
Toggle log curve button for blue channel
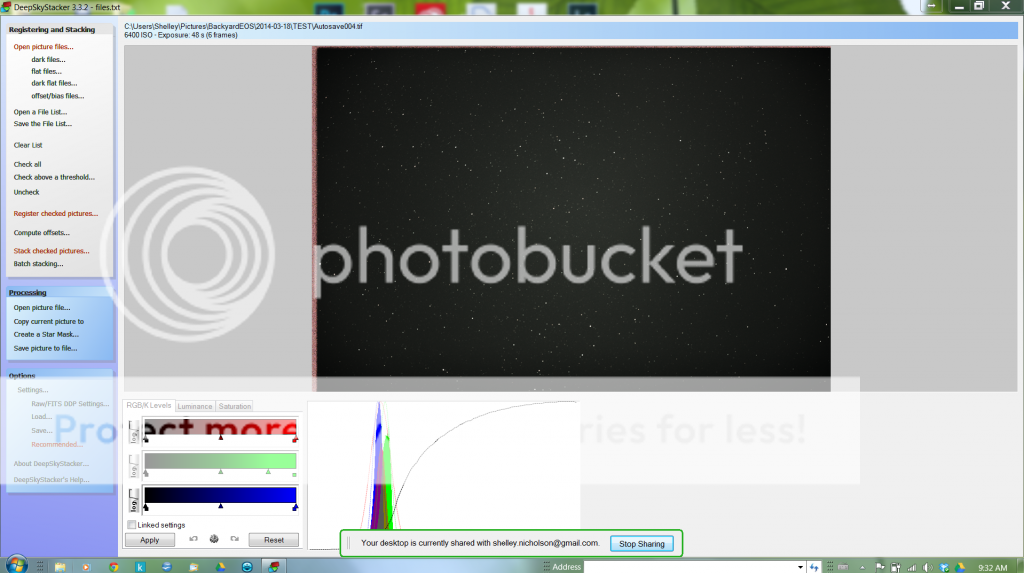(134, 500)
